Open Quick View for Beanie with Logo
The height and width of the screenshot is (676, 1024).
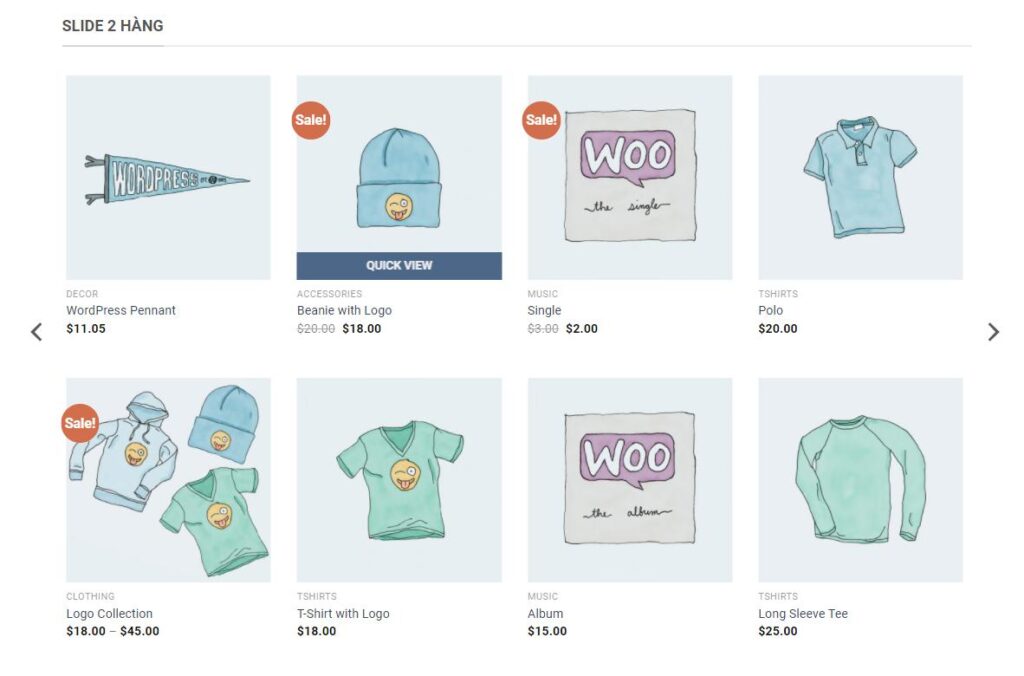[x=399, y=266]
